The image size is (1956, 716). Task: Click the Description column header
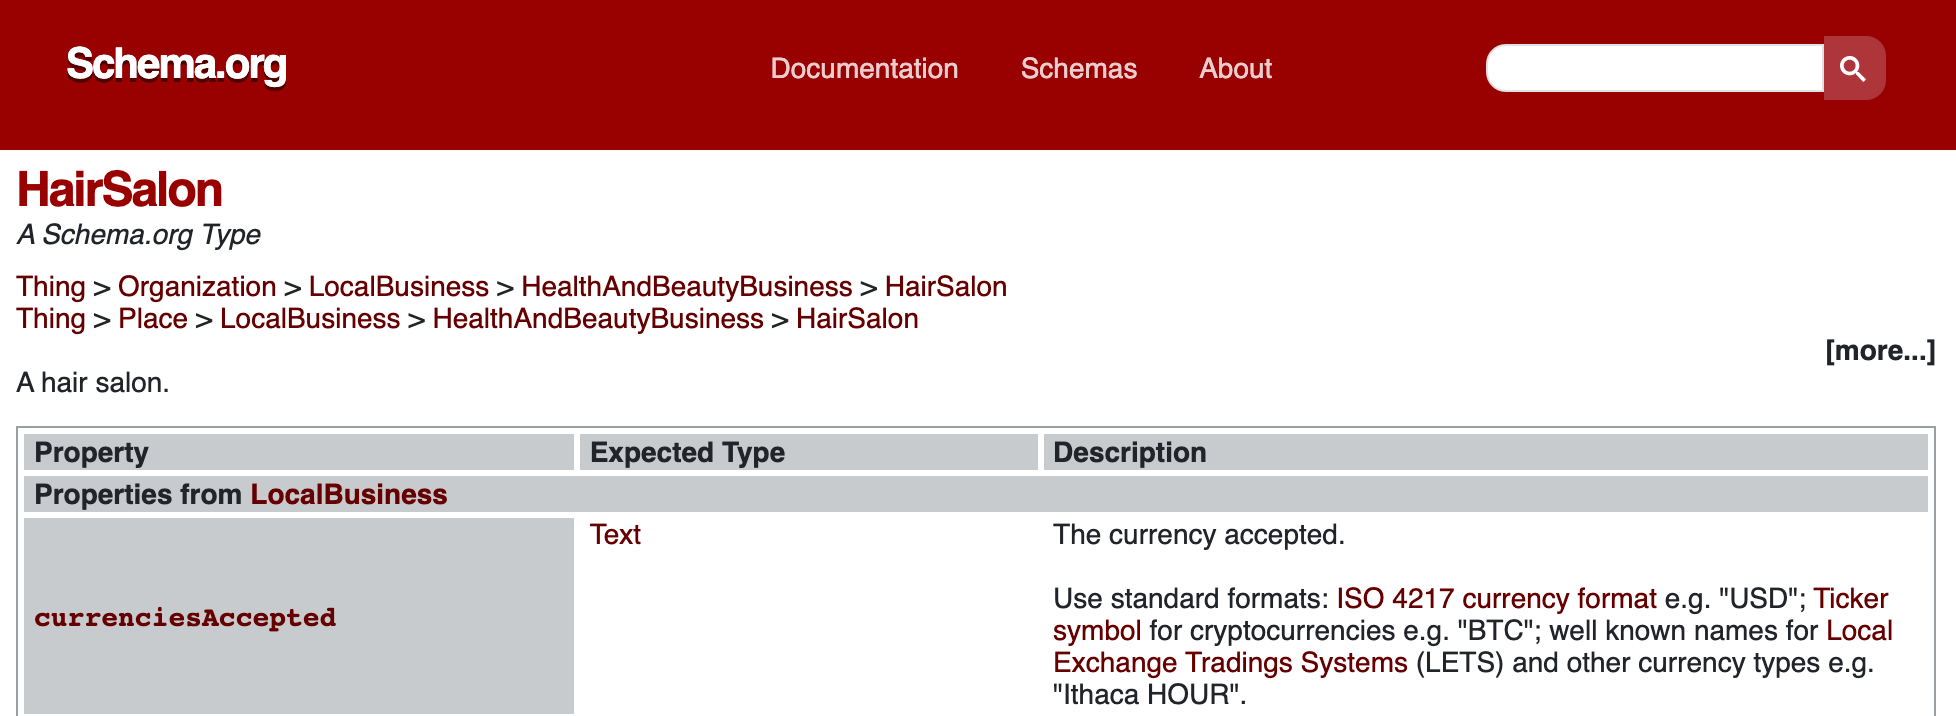(x=1485, y=452)
